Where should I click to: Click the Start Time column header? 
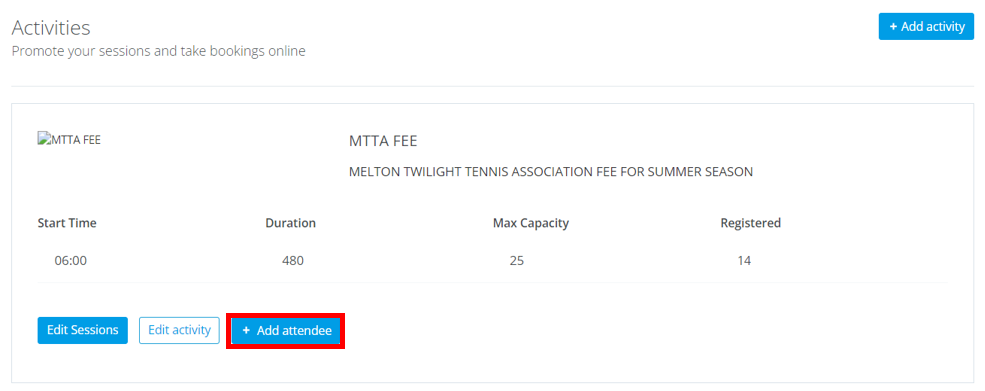pos(67,223)
